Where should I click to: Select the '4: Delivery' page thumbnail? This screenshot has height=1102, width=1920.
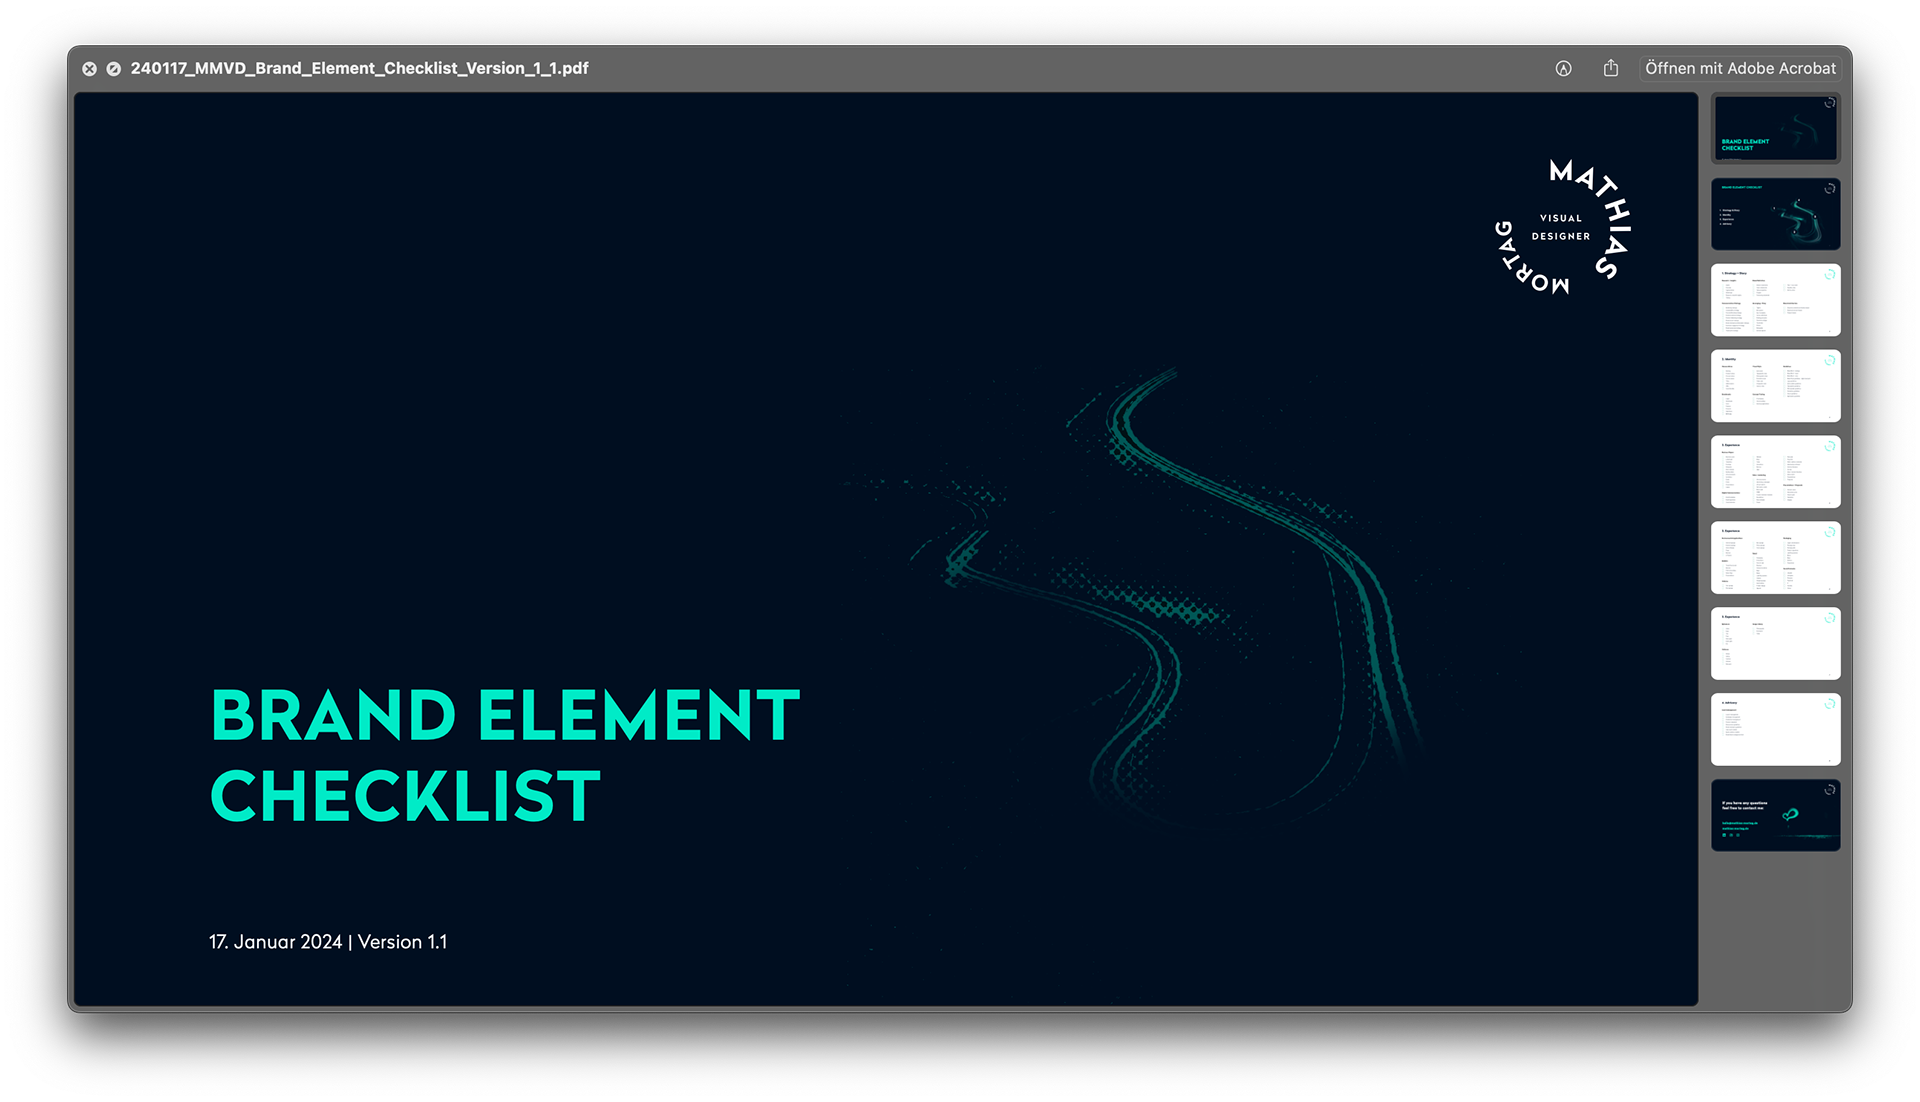pyautogui.click(x=1775, y=729)
